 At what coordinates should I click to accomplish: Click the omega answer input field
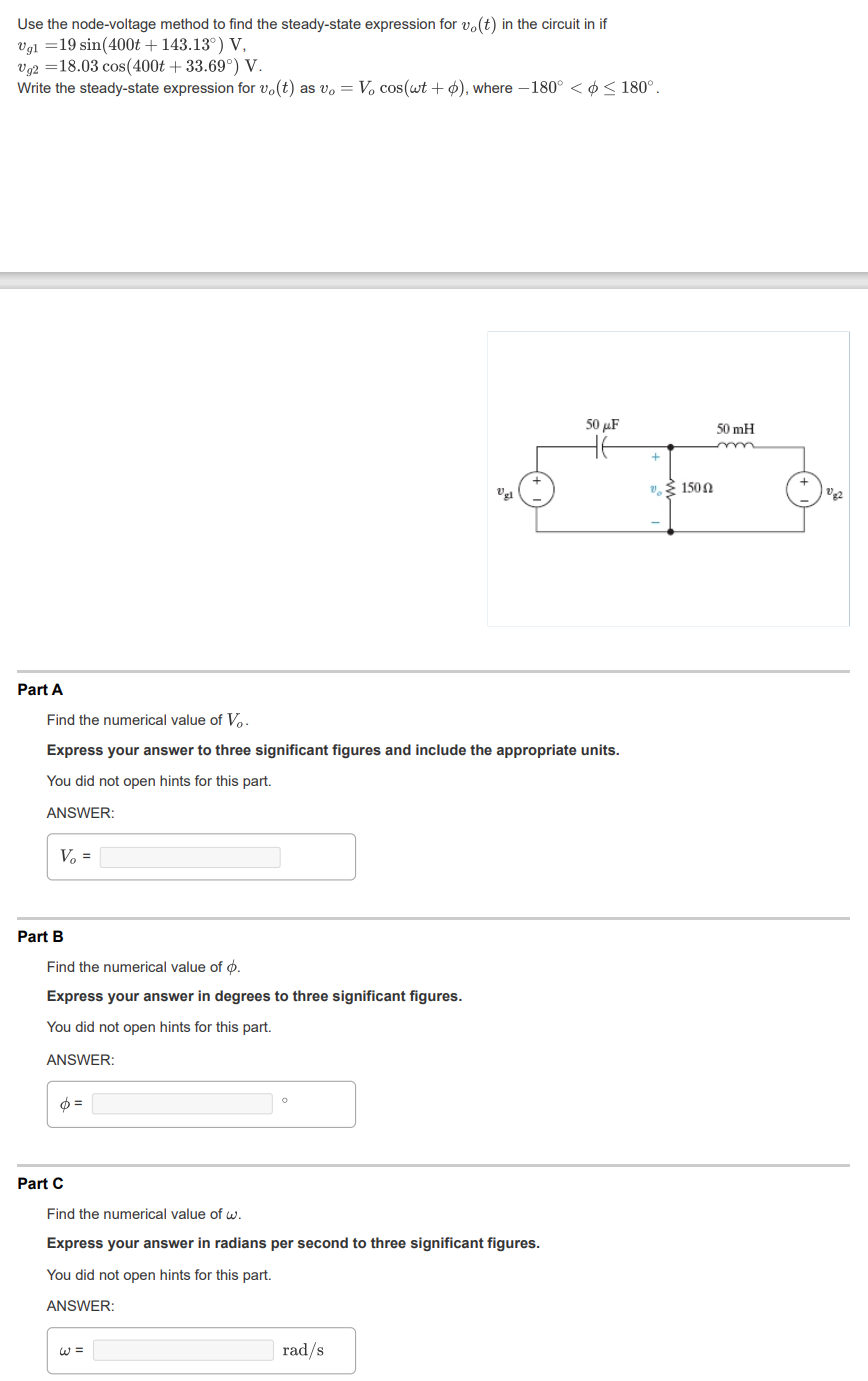[x=182, y=1350]
